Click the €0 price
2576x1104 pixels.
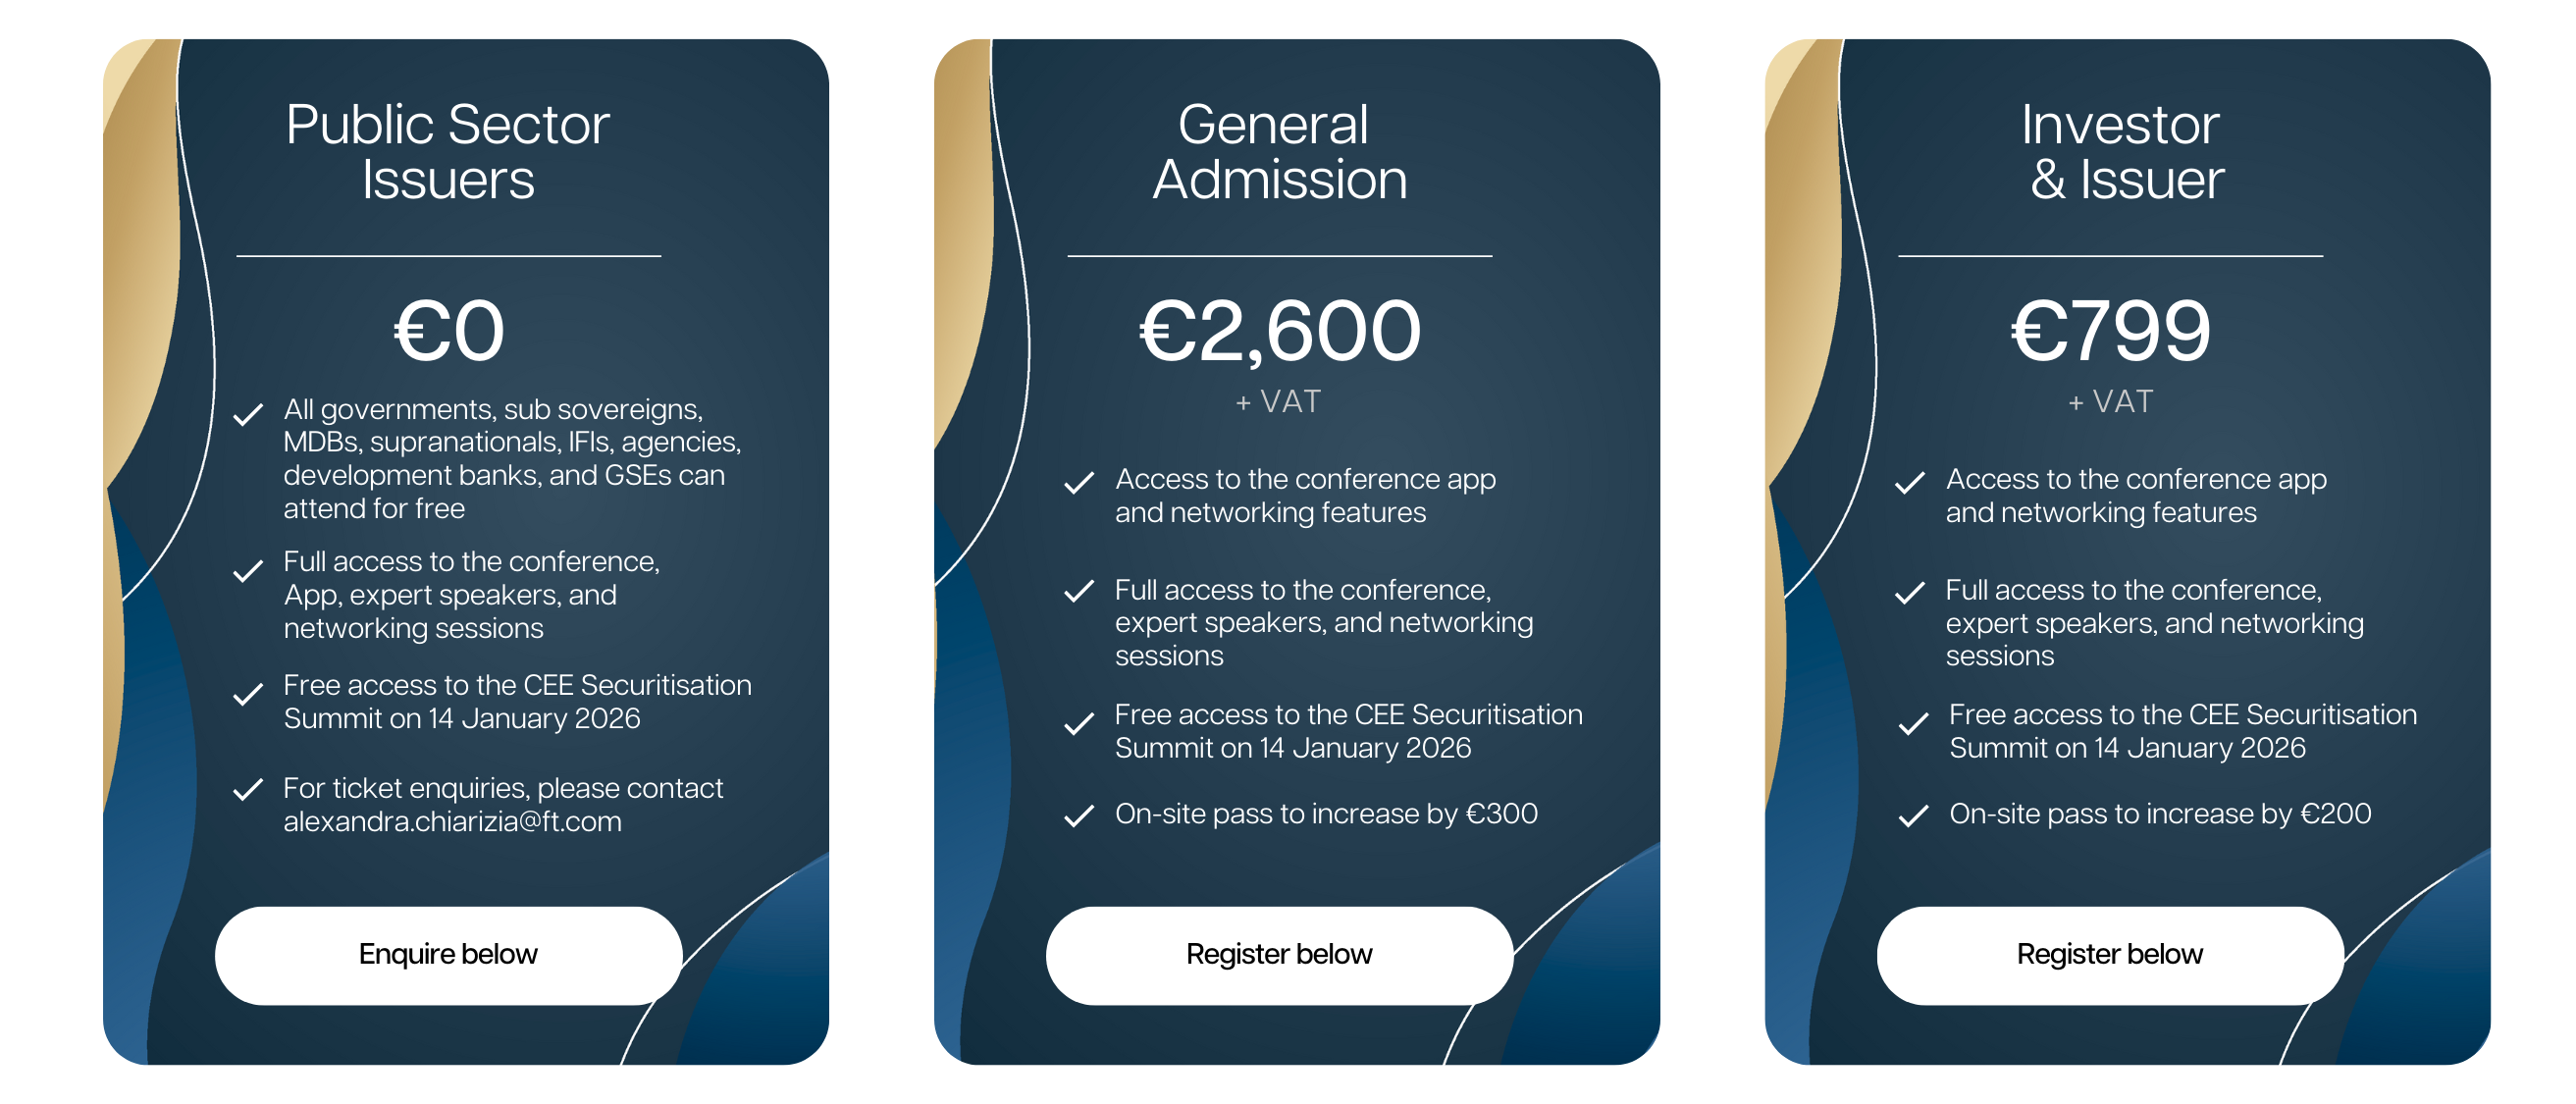449,331
